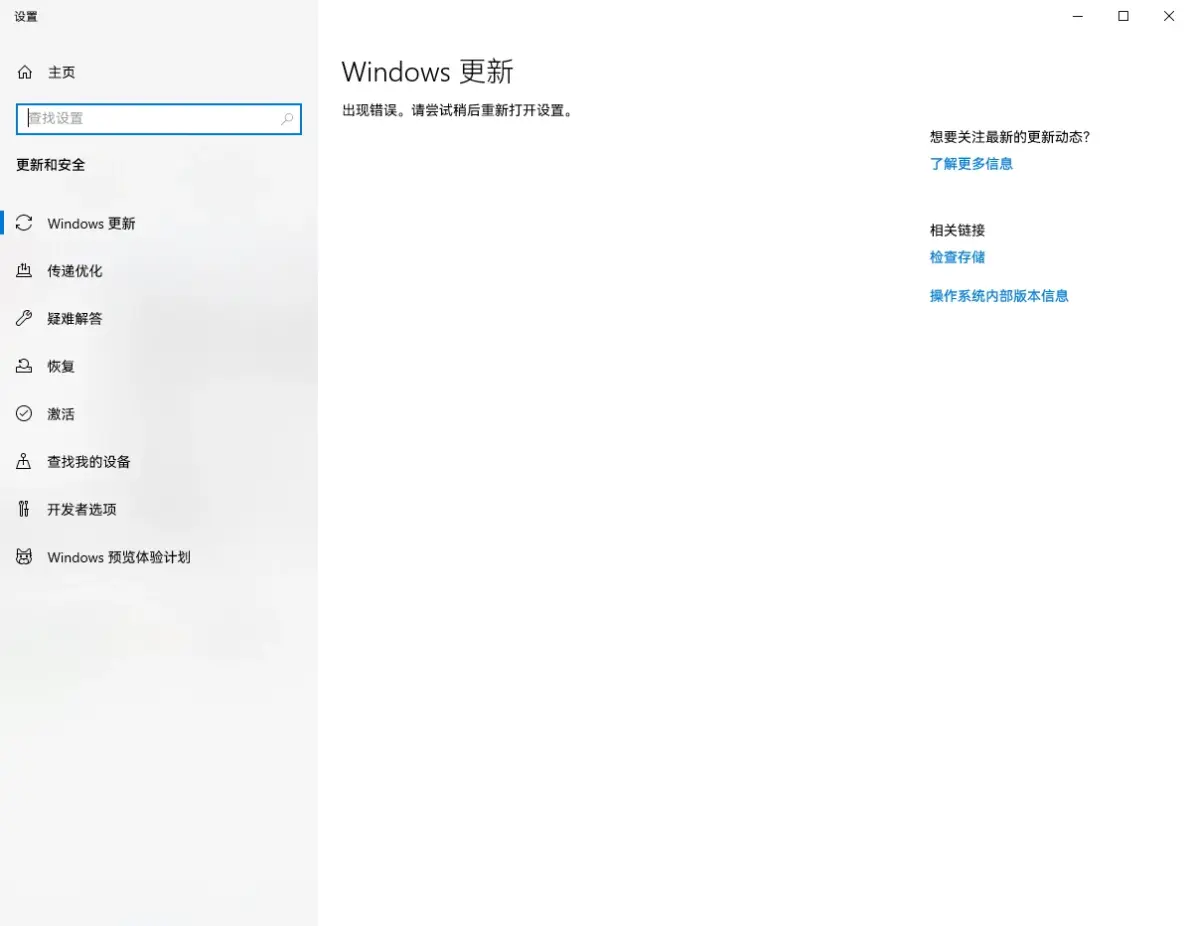Click the 恢复 recovery icon
1192x926 pixels.
(25, 366)
